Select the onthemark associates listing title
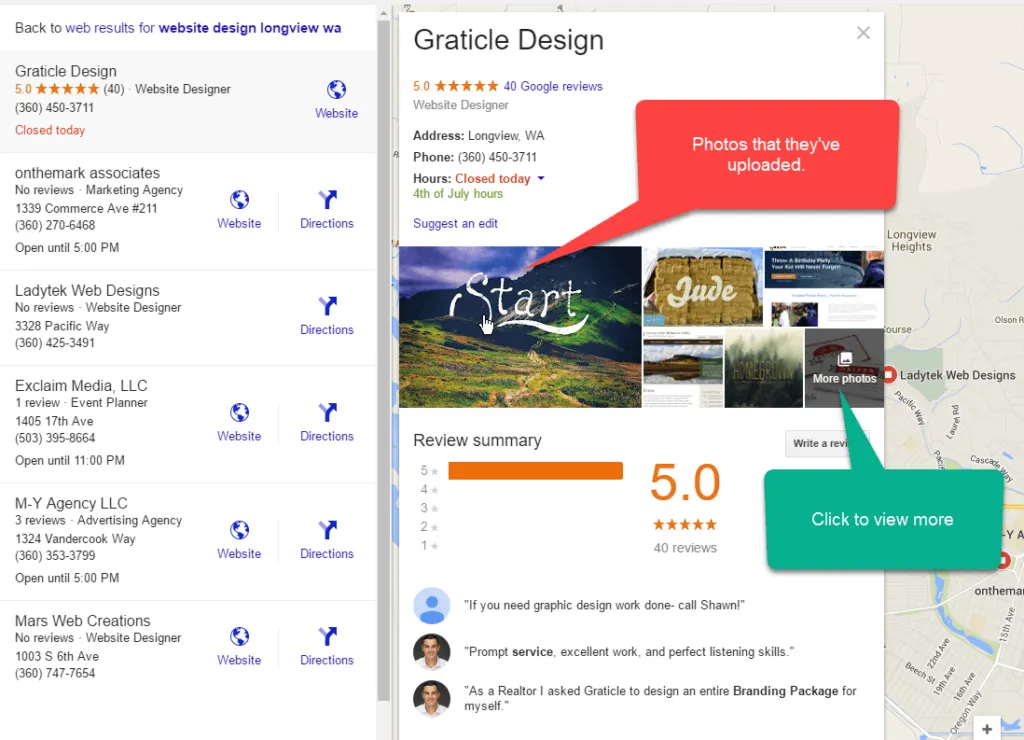 (x=88, y=173)
